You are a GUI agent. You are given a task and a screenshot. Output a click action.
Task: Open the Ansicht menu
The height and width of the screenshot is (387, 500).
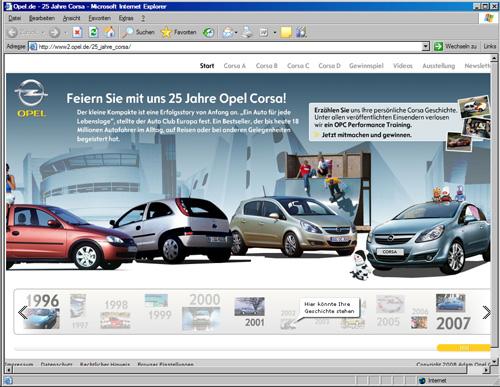[71, 18]
